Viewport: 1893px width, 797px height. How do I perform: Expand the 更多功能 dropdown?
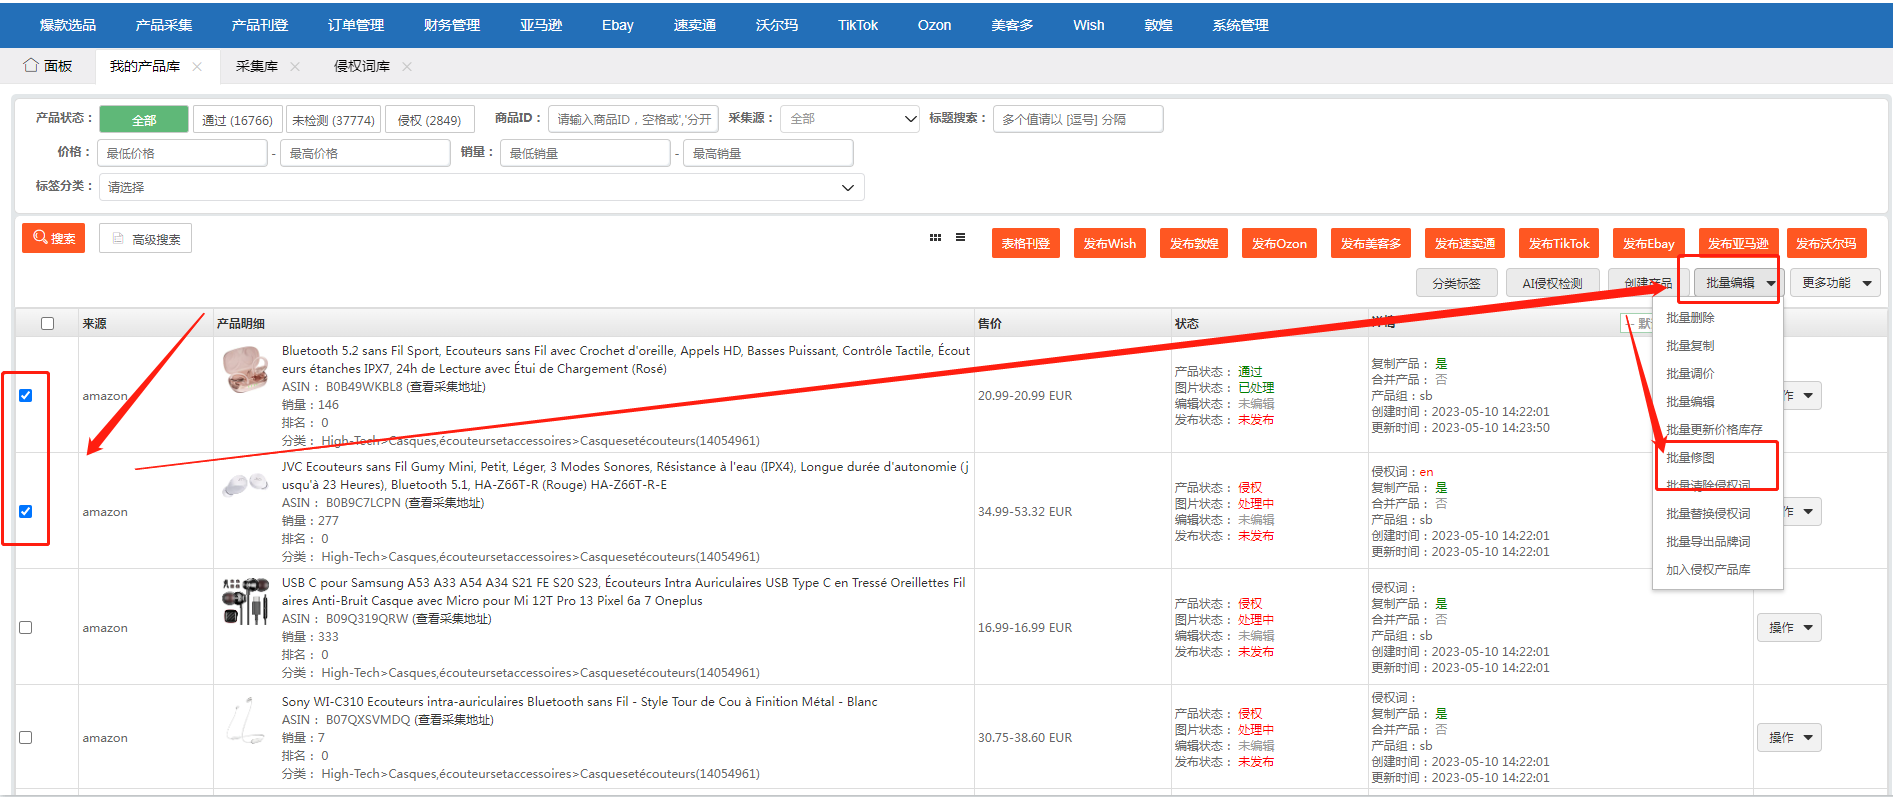[1835, 283]
